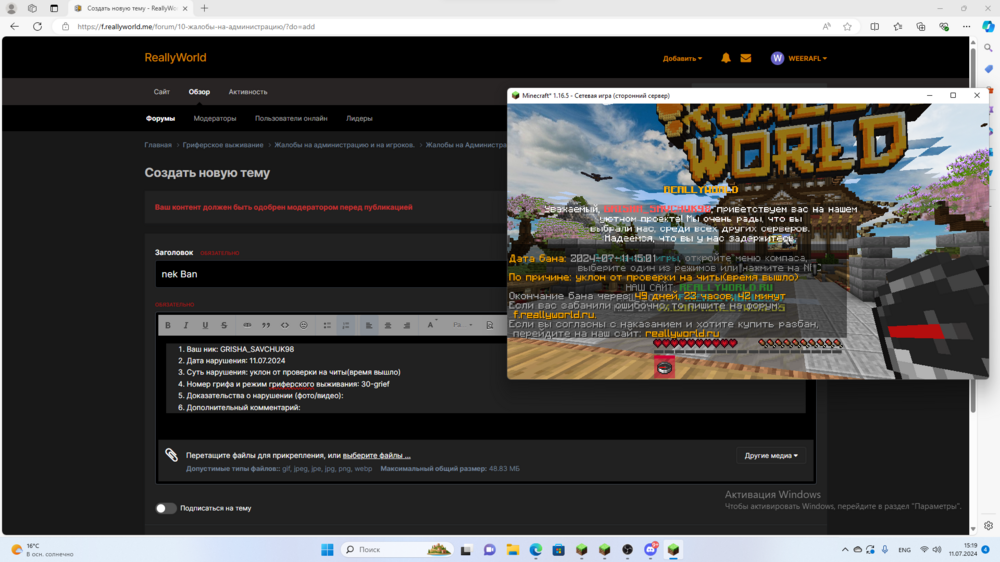Image resolution: width=1000 pixels, height=562 pixels.
Task: Toggle the subscribe to topic switch
Action: point(165,508)
